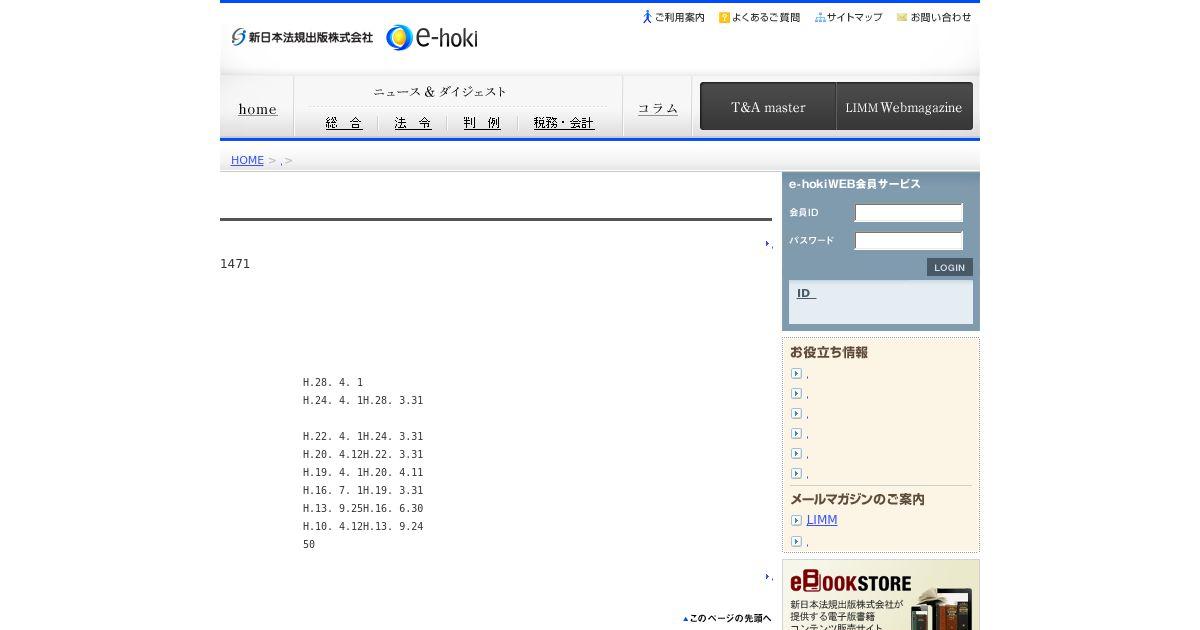Image resolution: width=1200 pixels, height=630 pixels.
Task: Focus the パスワード input field
Action: [908, 240]
